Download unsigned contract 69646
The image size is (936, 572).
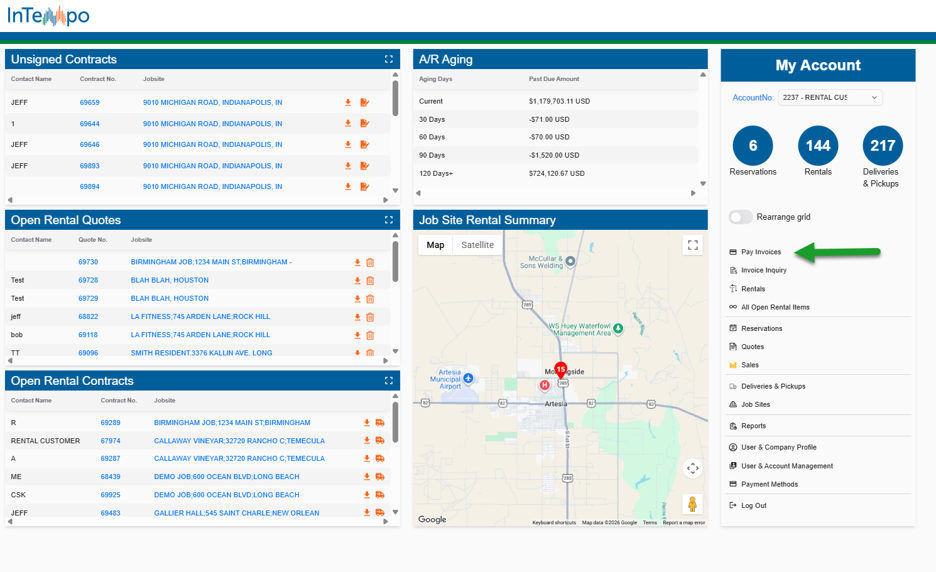pyautogui.click(x=348, y=144)
